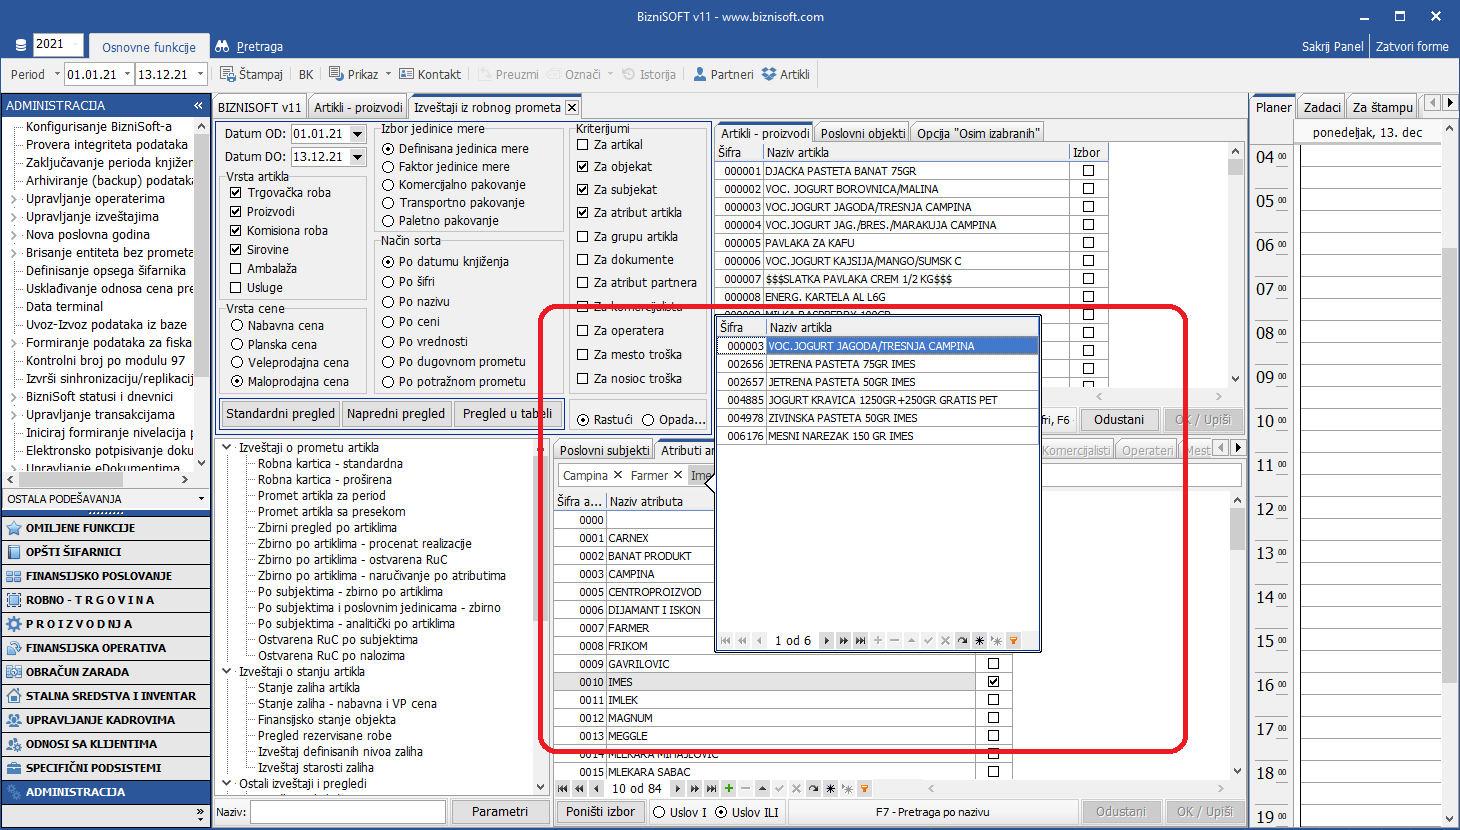Image resolution: width=1460 pixels, height=830 pixels.
Task: Collapse the ADMINISTRACIJA side panel
Action: click(198, 105)
